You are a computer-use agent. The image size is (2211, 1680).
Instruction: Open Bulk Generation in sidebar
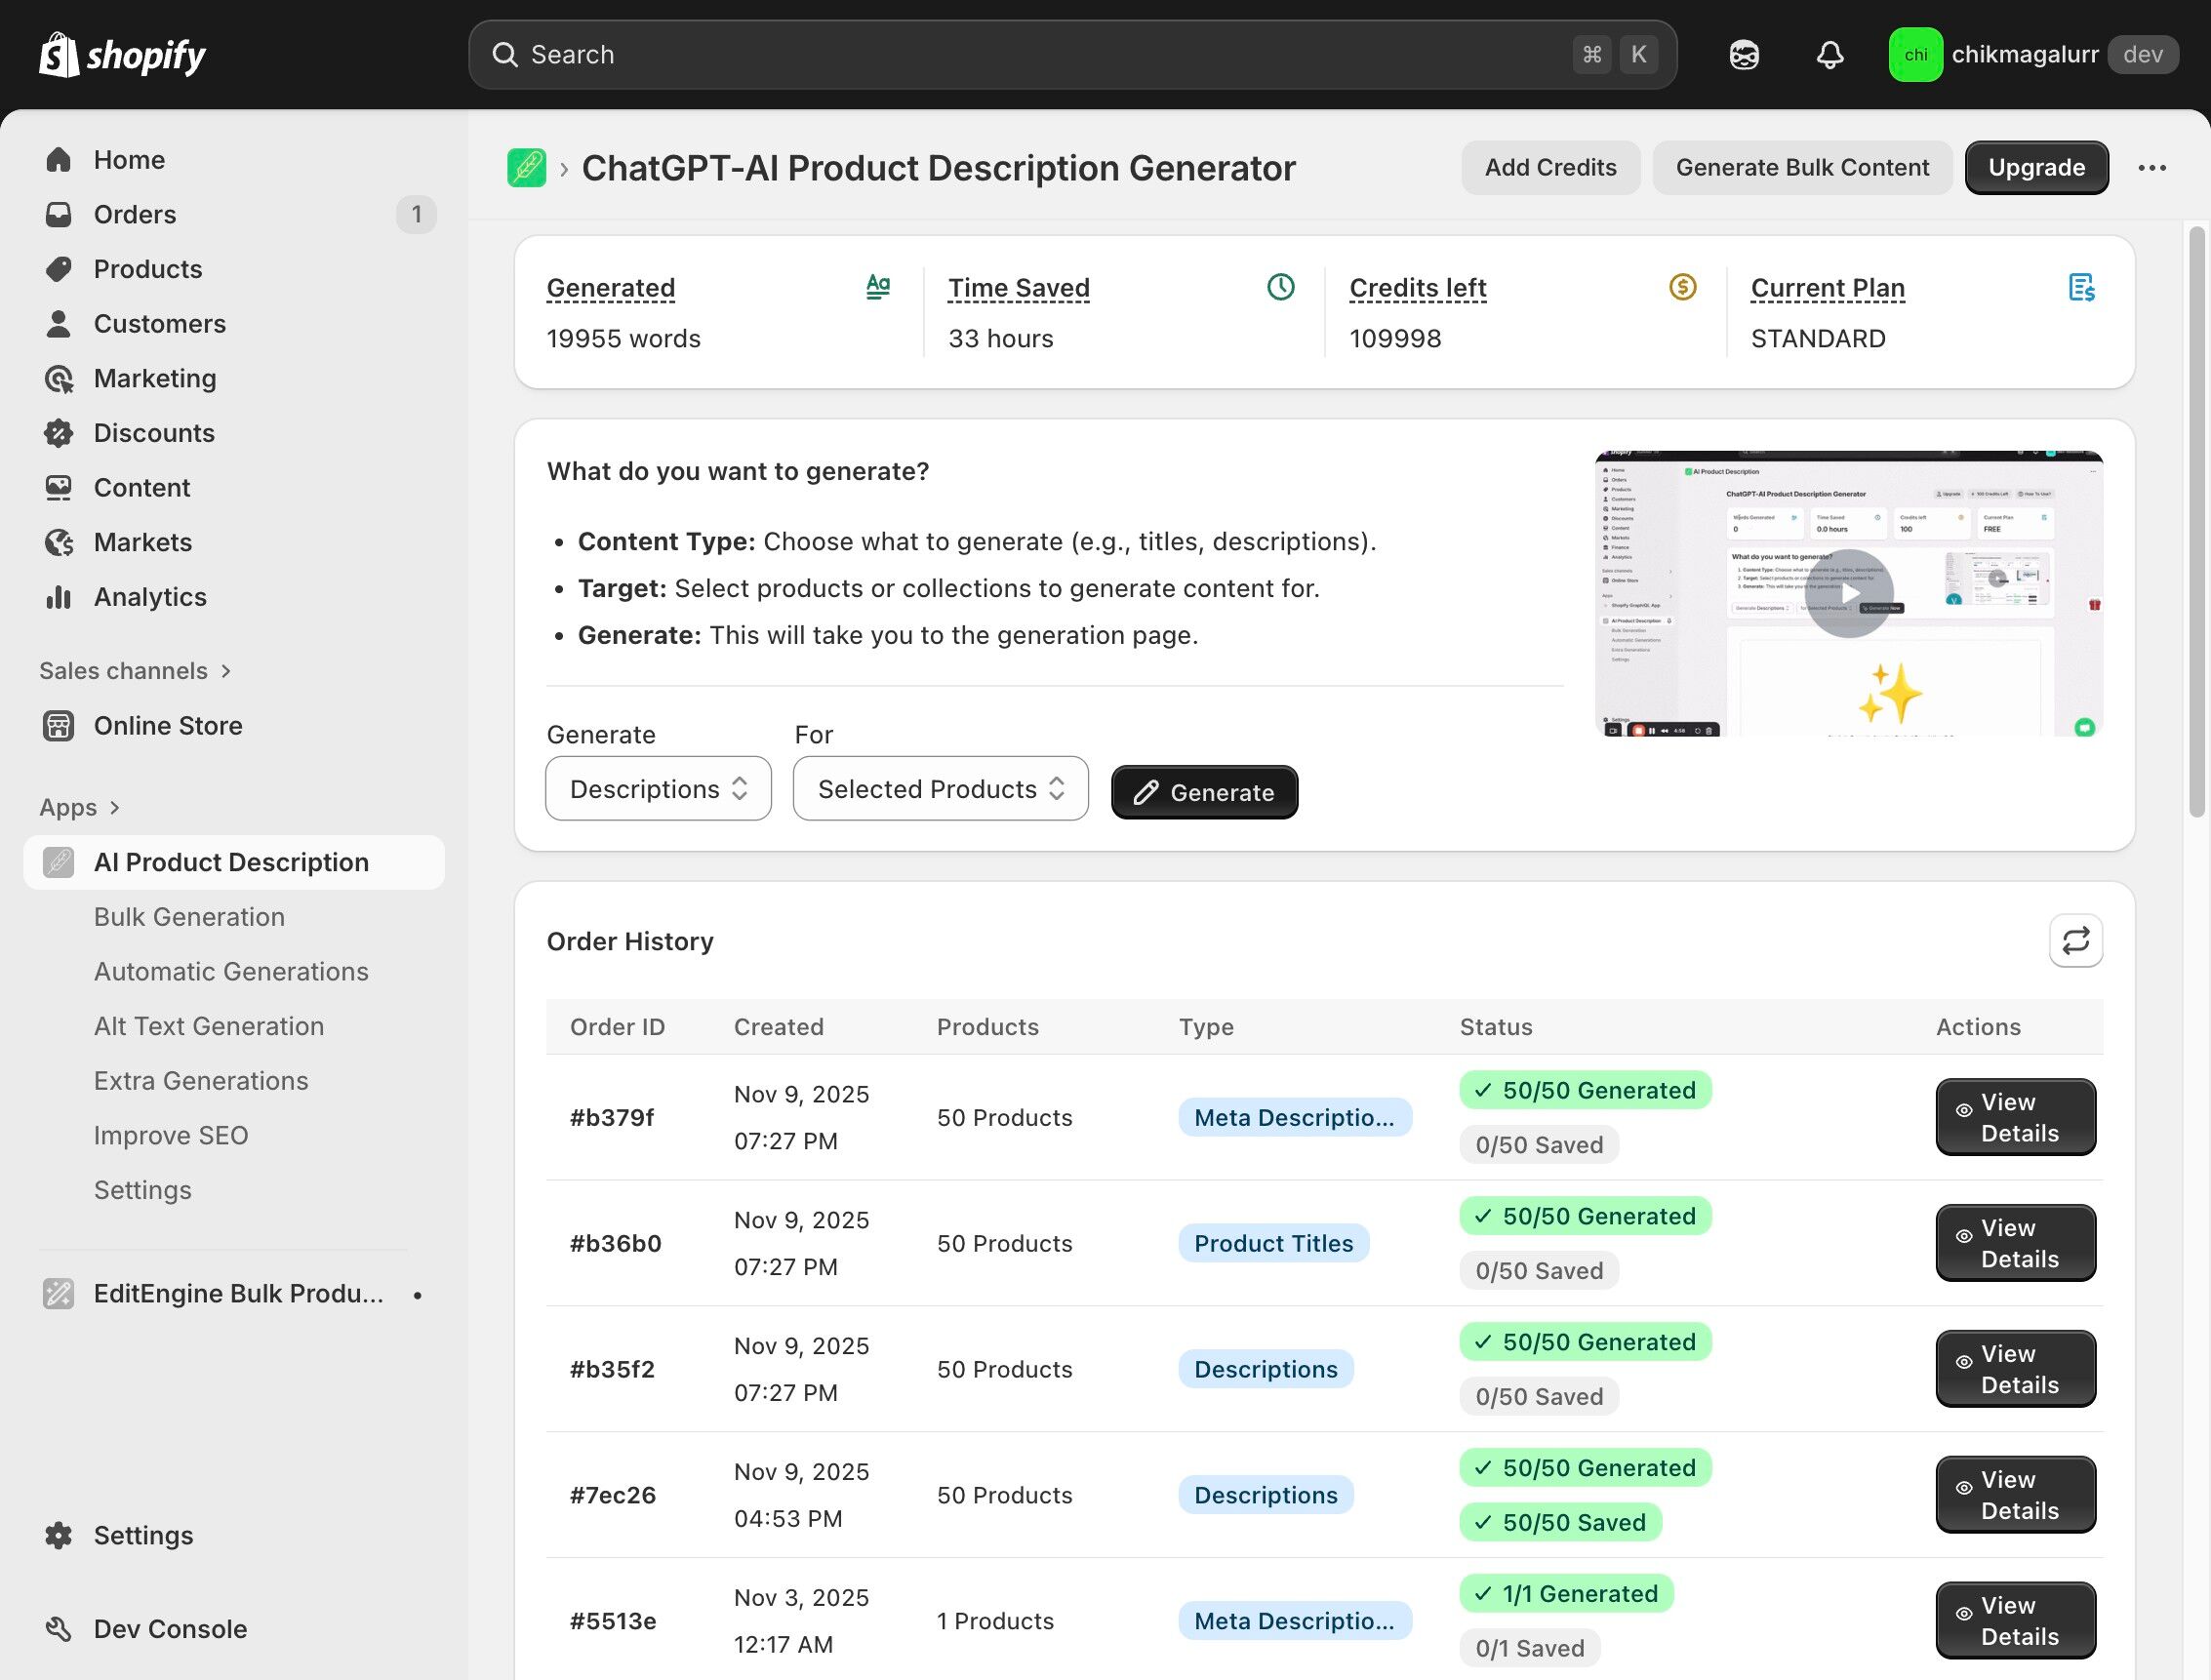pos(189,917)
